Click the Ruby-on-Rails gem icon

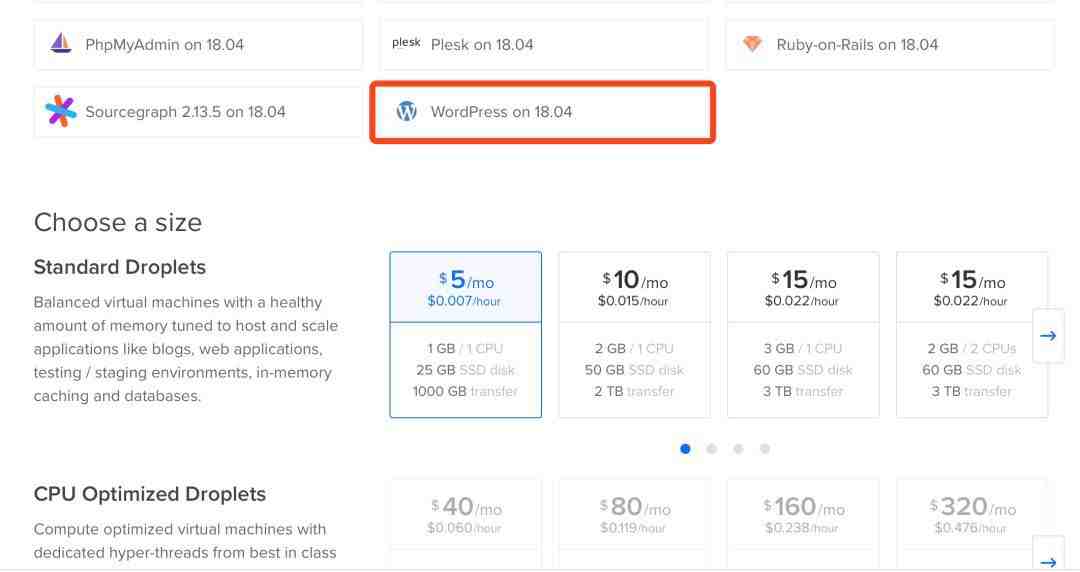752,44
